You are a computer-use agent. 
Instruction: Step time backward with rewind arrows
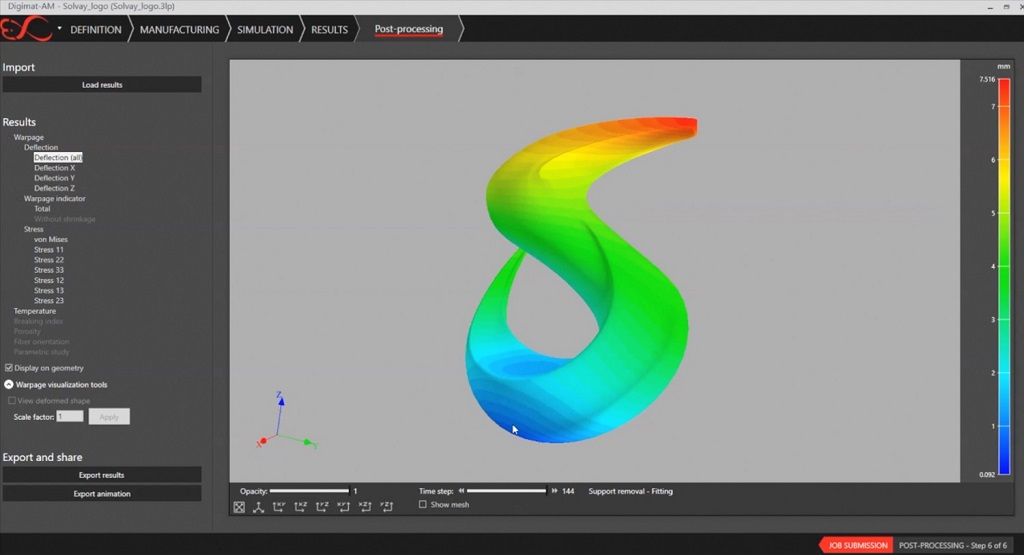[x=461, y=491]
